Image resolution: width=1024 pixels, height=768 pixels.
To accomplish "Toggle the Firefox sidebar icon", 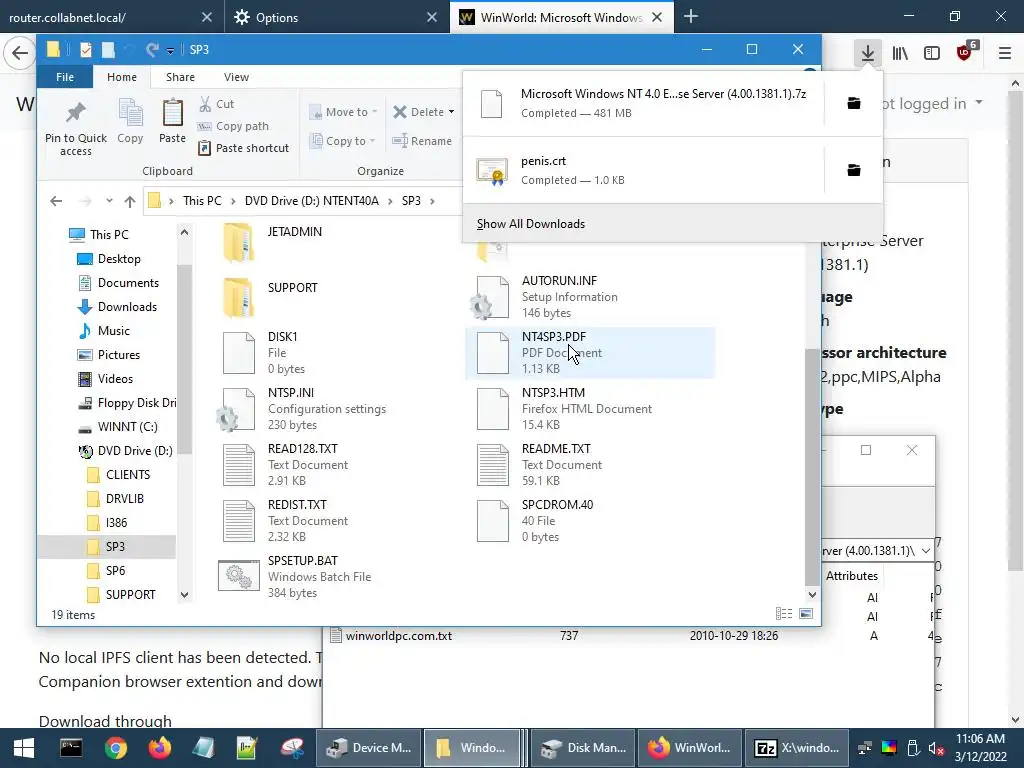I will tap(932, 53).
